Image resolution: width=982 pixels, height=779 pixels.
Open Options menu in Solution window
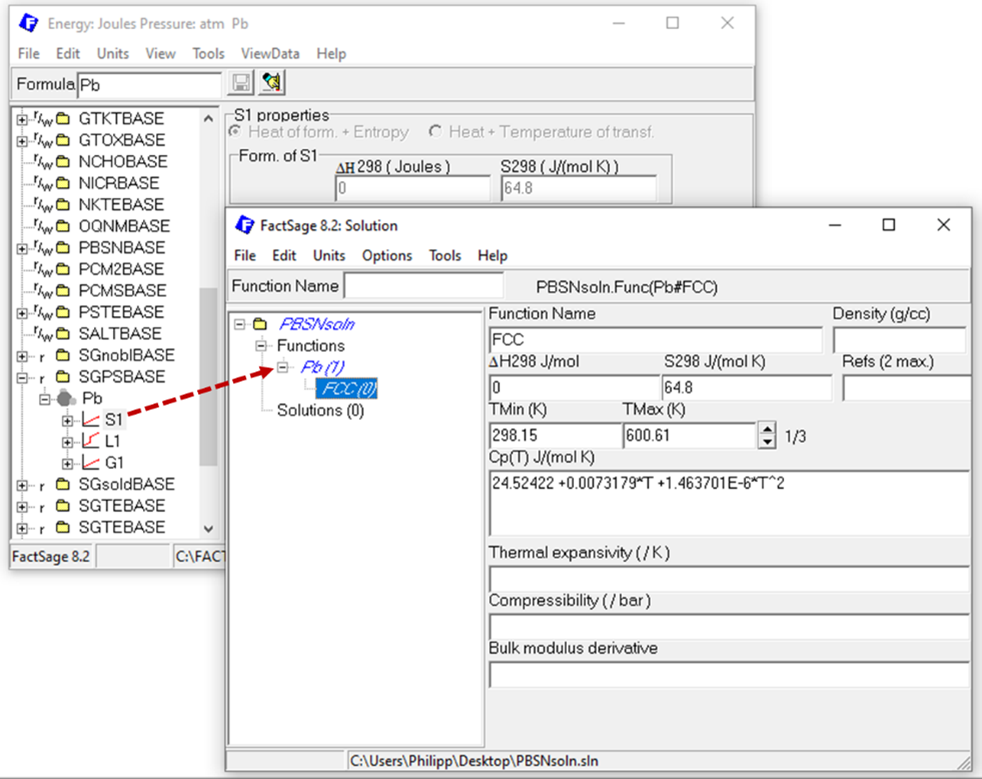387,255
